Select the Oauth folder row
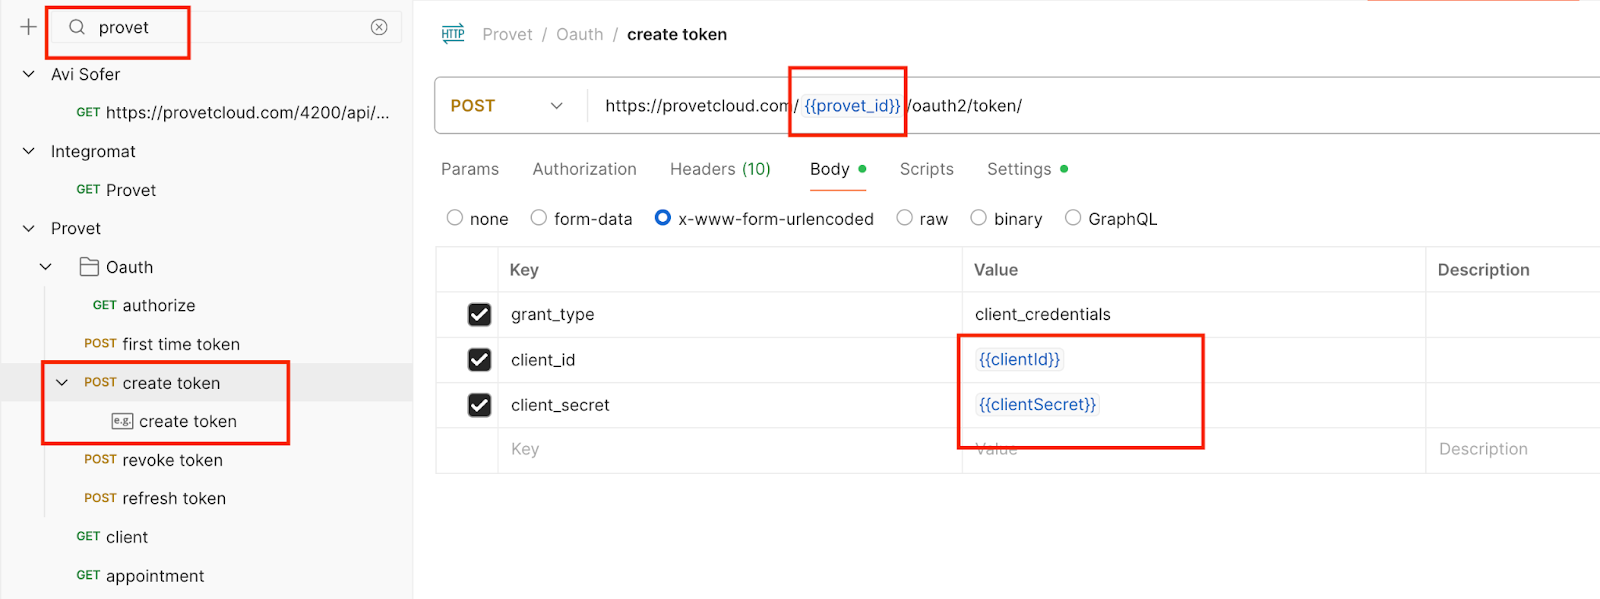 tap(206, 267)
